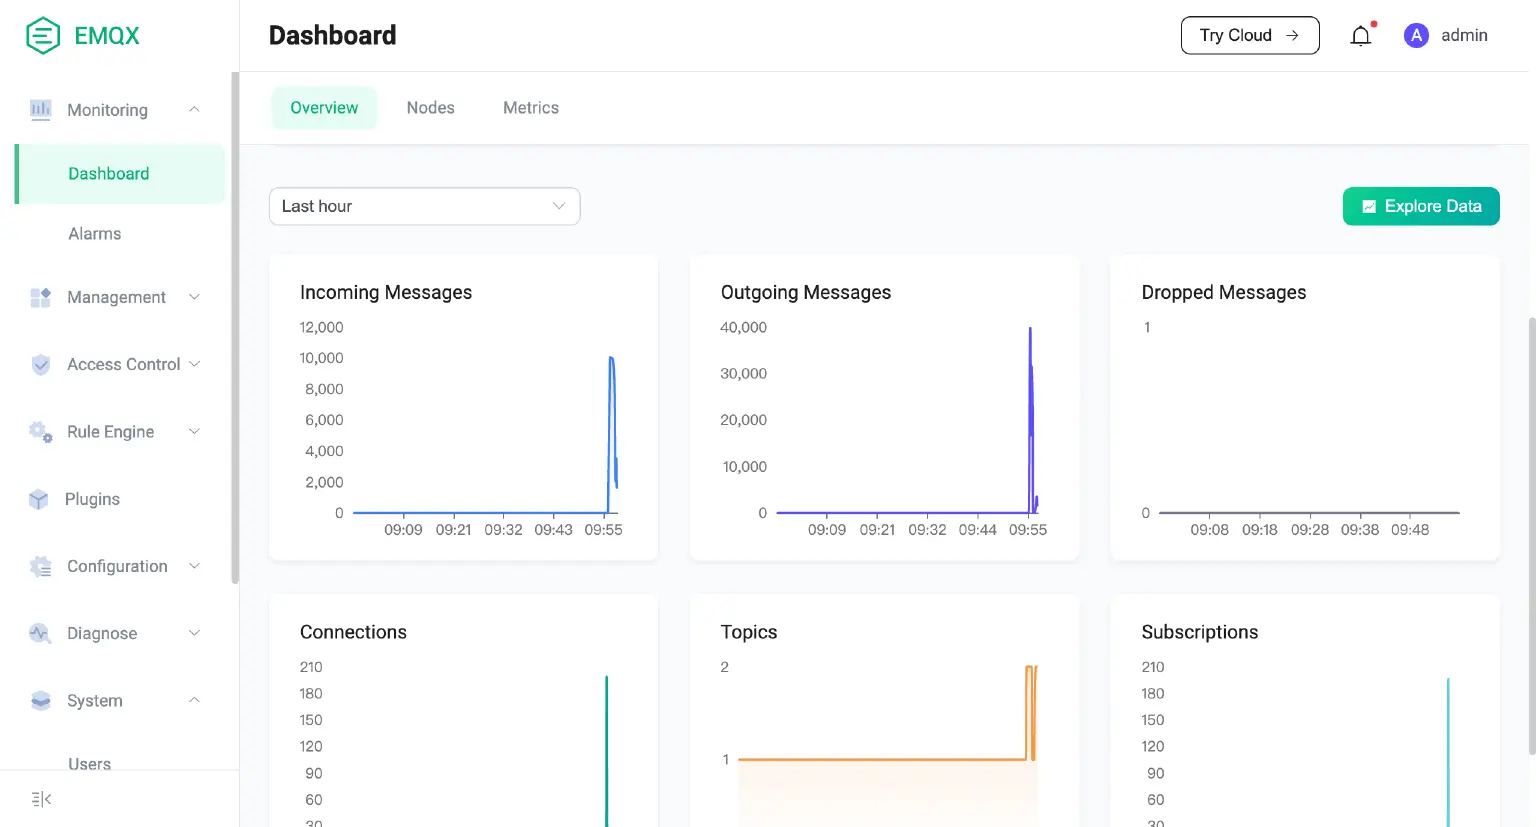Click the Try Cloud button
This screenshot has height=827, width=1536.
tap(1250, 35)
